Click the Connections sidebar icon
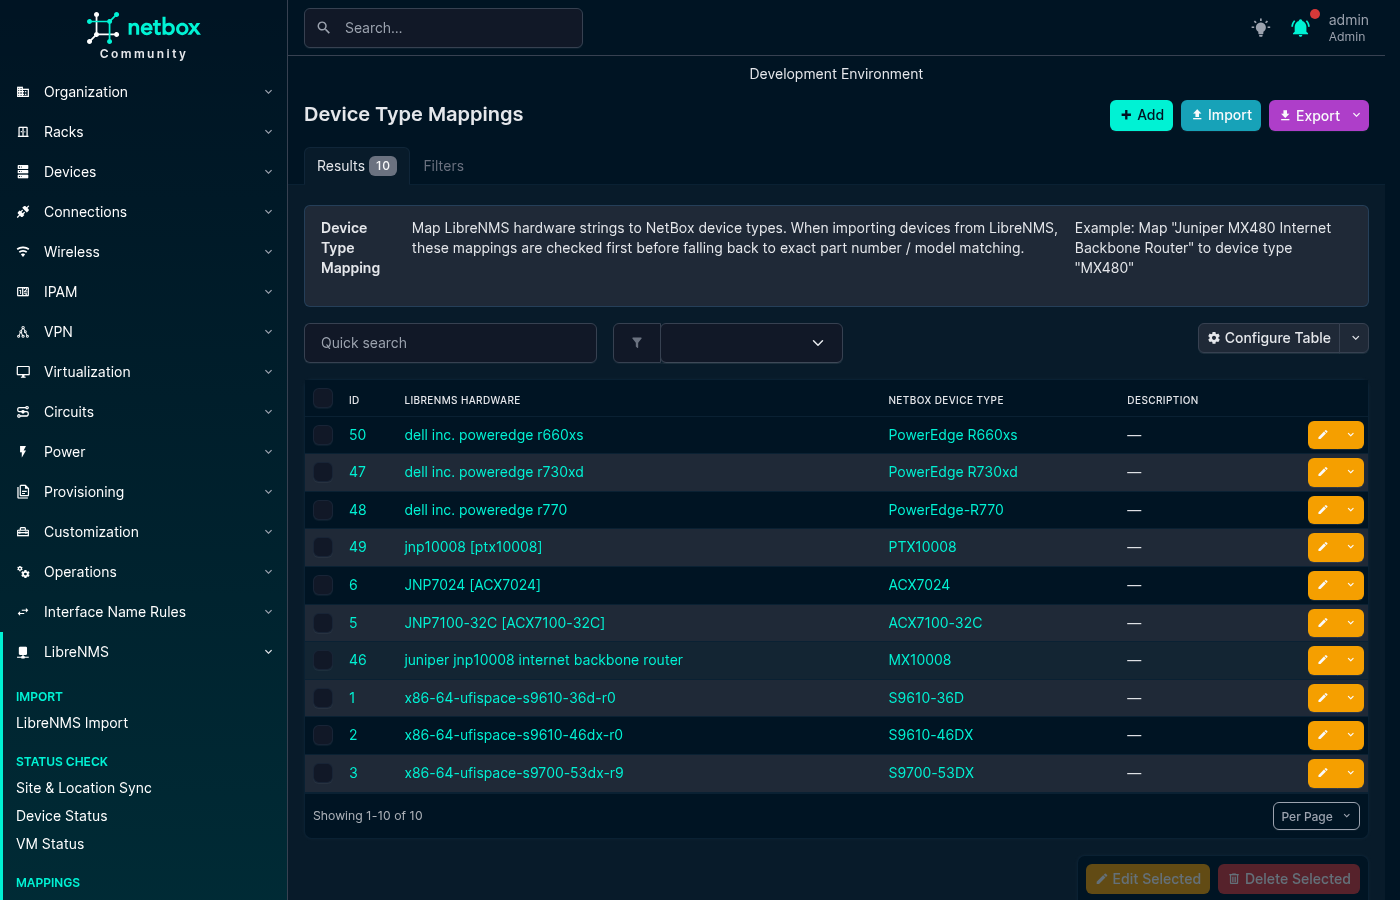The image size is (1400, 900). [x=23, y=212]
